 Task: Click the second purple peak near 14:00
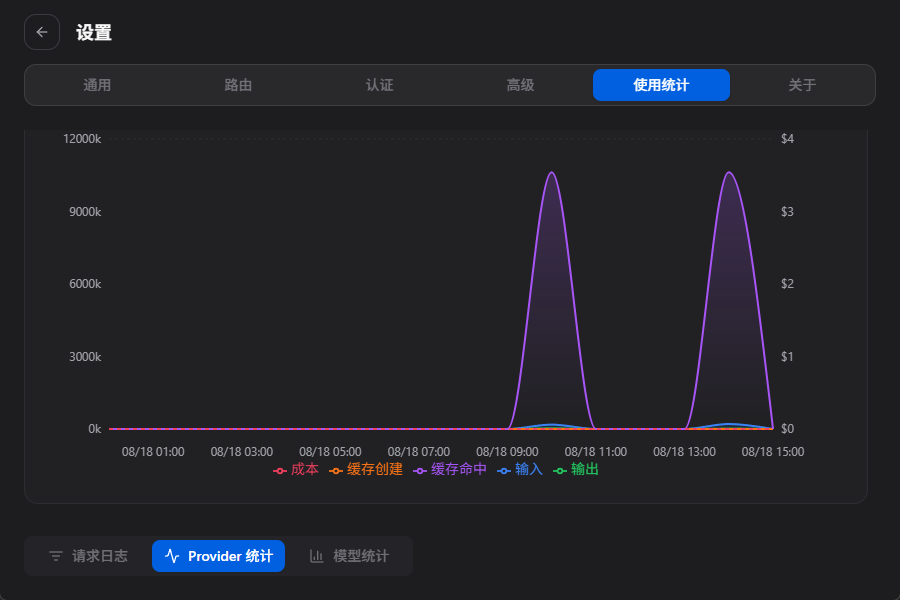tap(729, 172)
